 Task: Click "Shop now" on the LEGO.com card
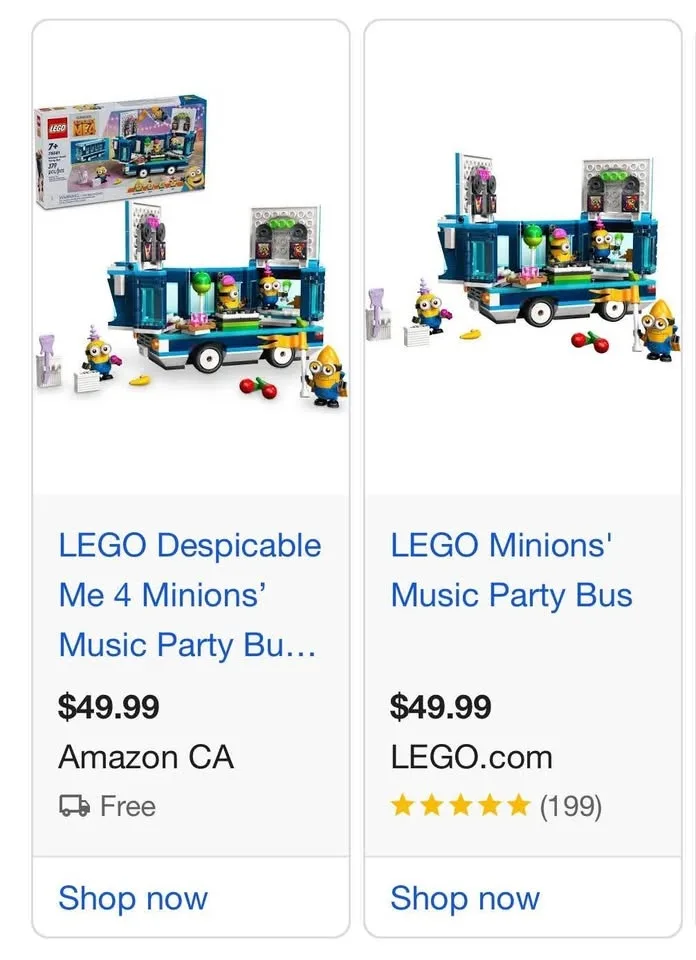pos(464,898)
